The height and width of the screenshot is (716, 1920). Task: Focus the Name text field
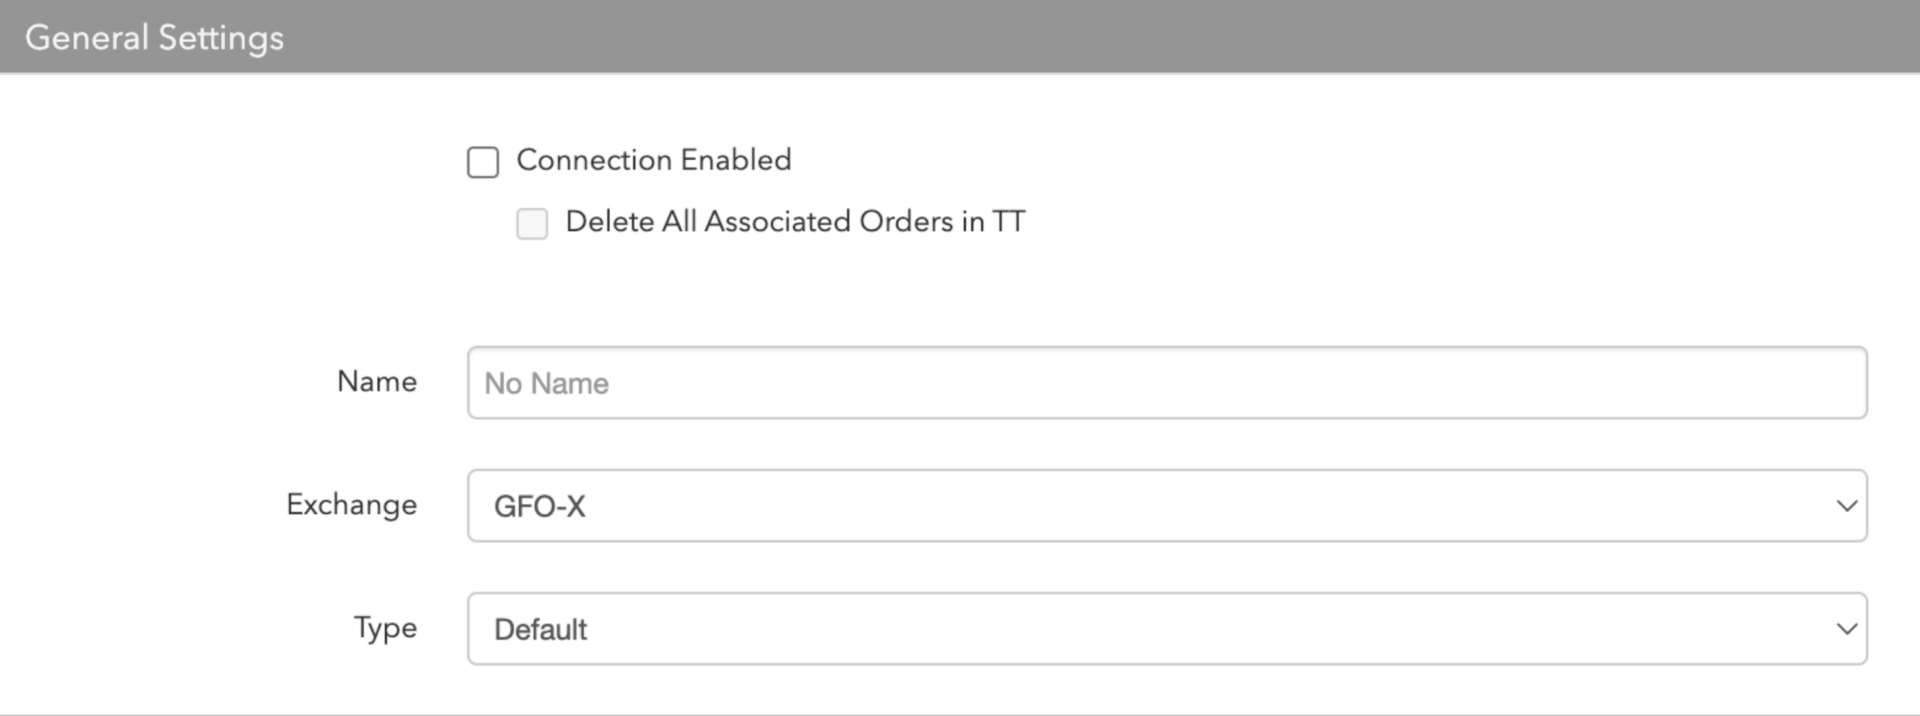pos(1167,383)
